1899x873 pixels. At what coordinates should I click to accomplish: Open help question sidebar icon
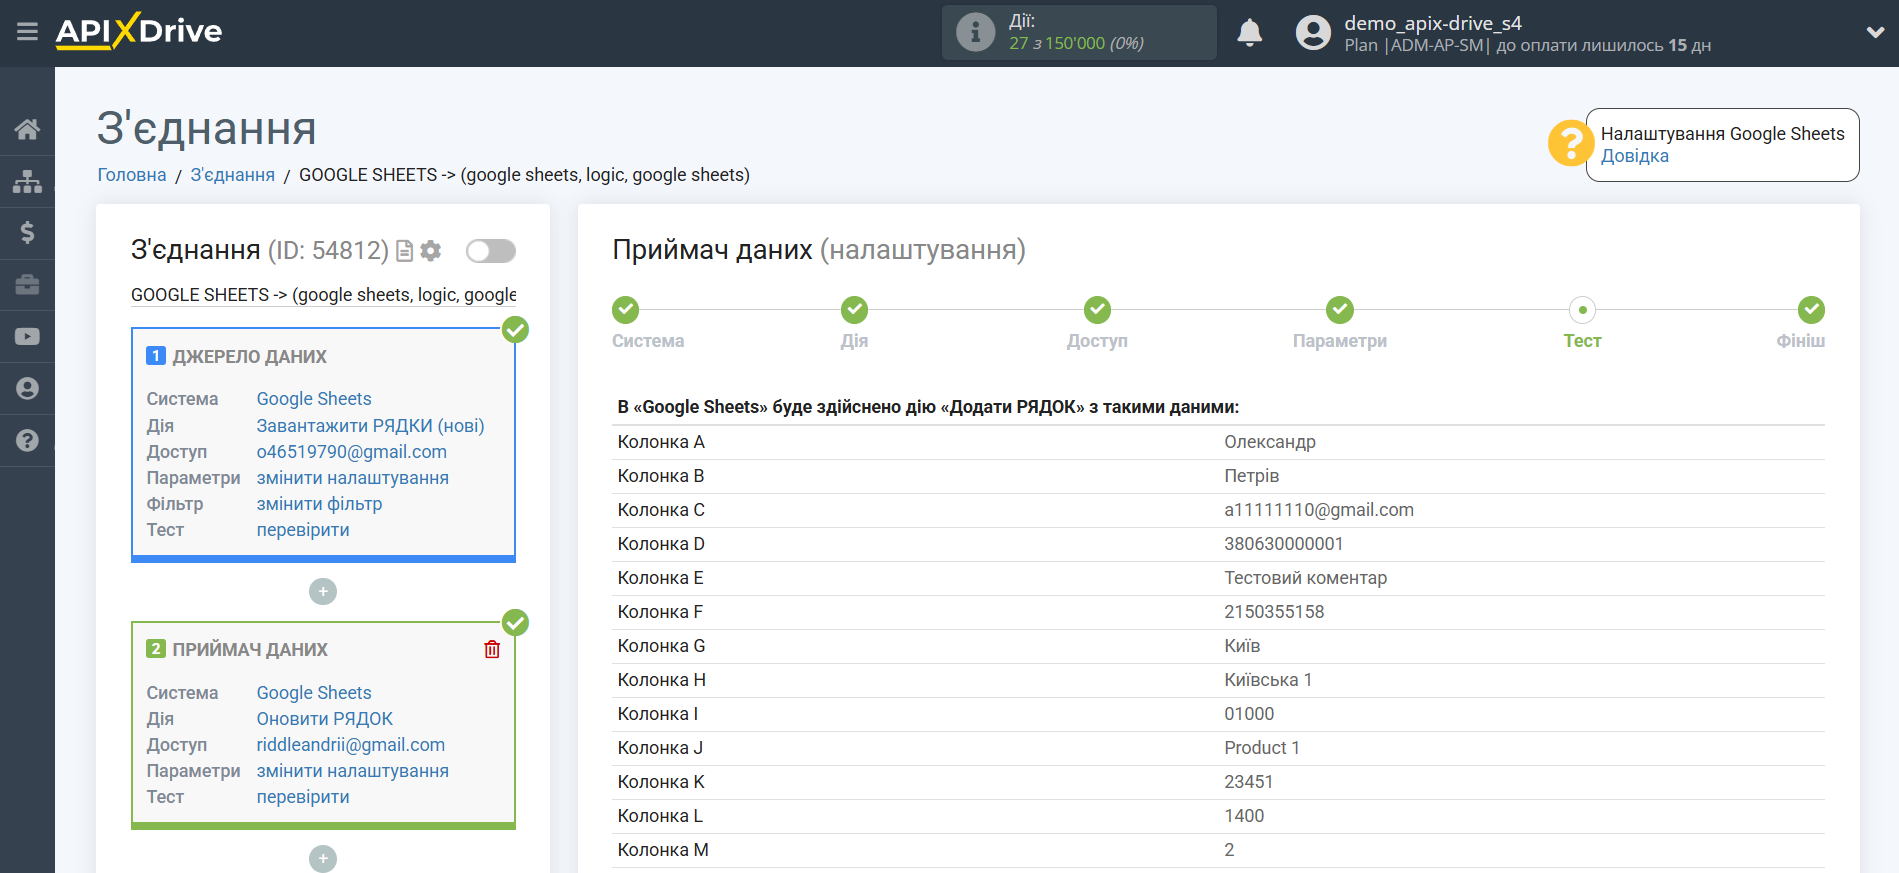pos(27,440)
